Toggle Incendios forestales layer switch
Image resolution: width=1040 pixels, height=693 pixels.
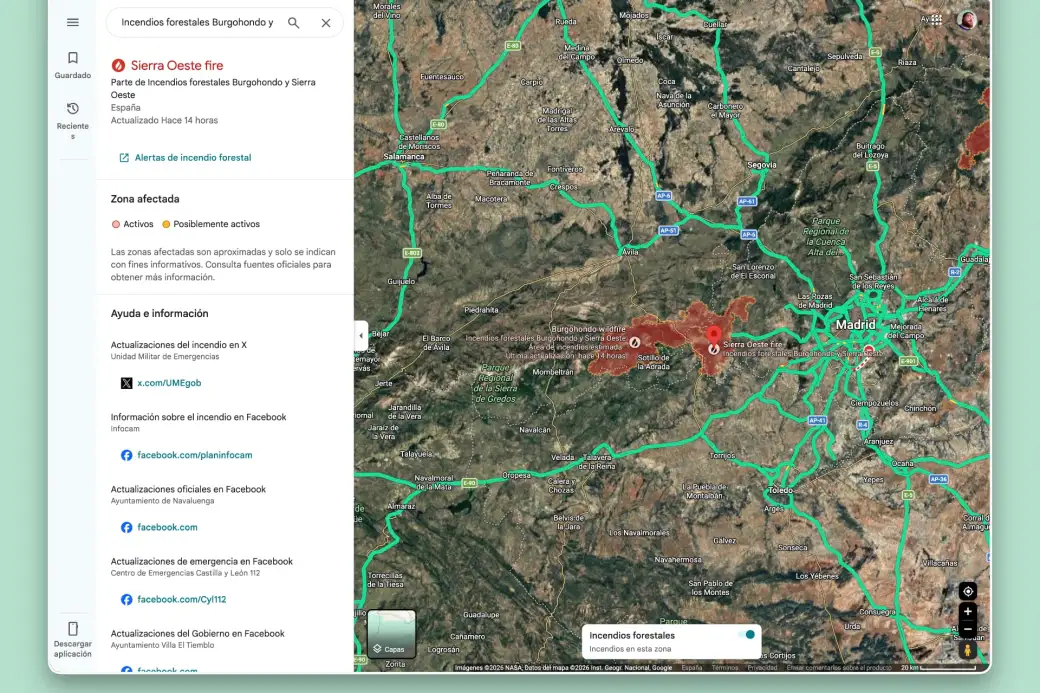748,635
